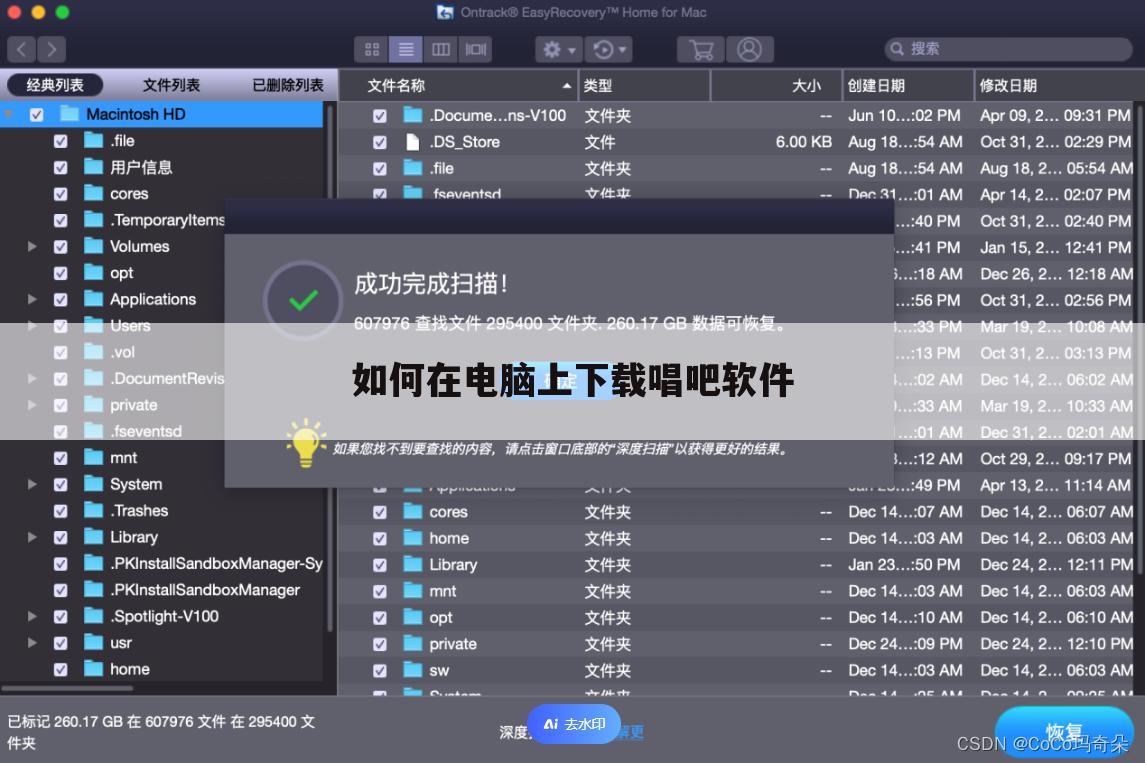Click the home folder icon in file list
The height and width of the screenshot is (763, 1145).
click(x=413, y=538)
